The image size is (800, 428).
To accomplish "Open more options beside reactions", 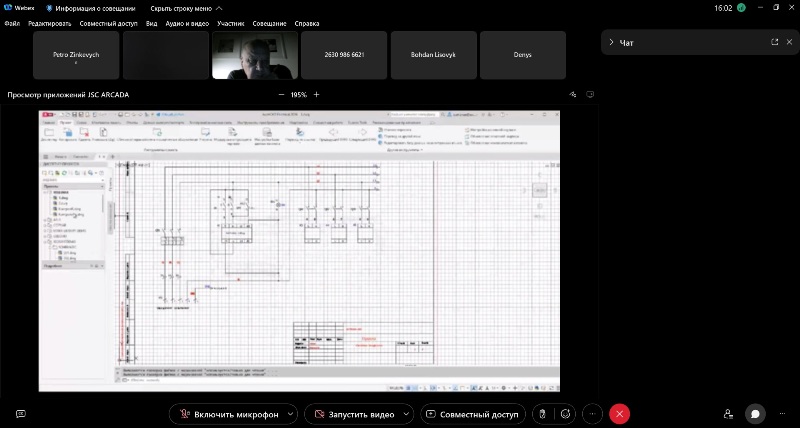I will (592, 414).
